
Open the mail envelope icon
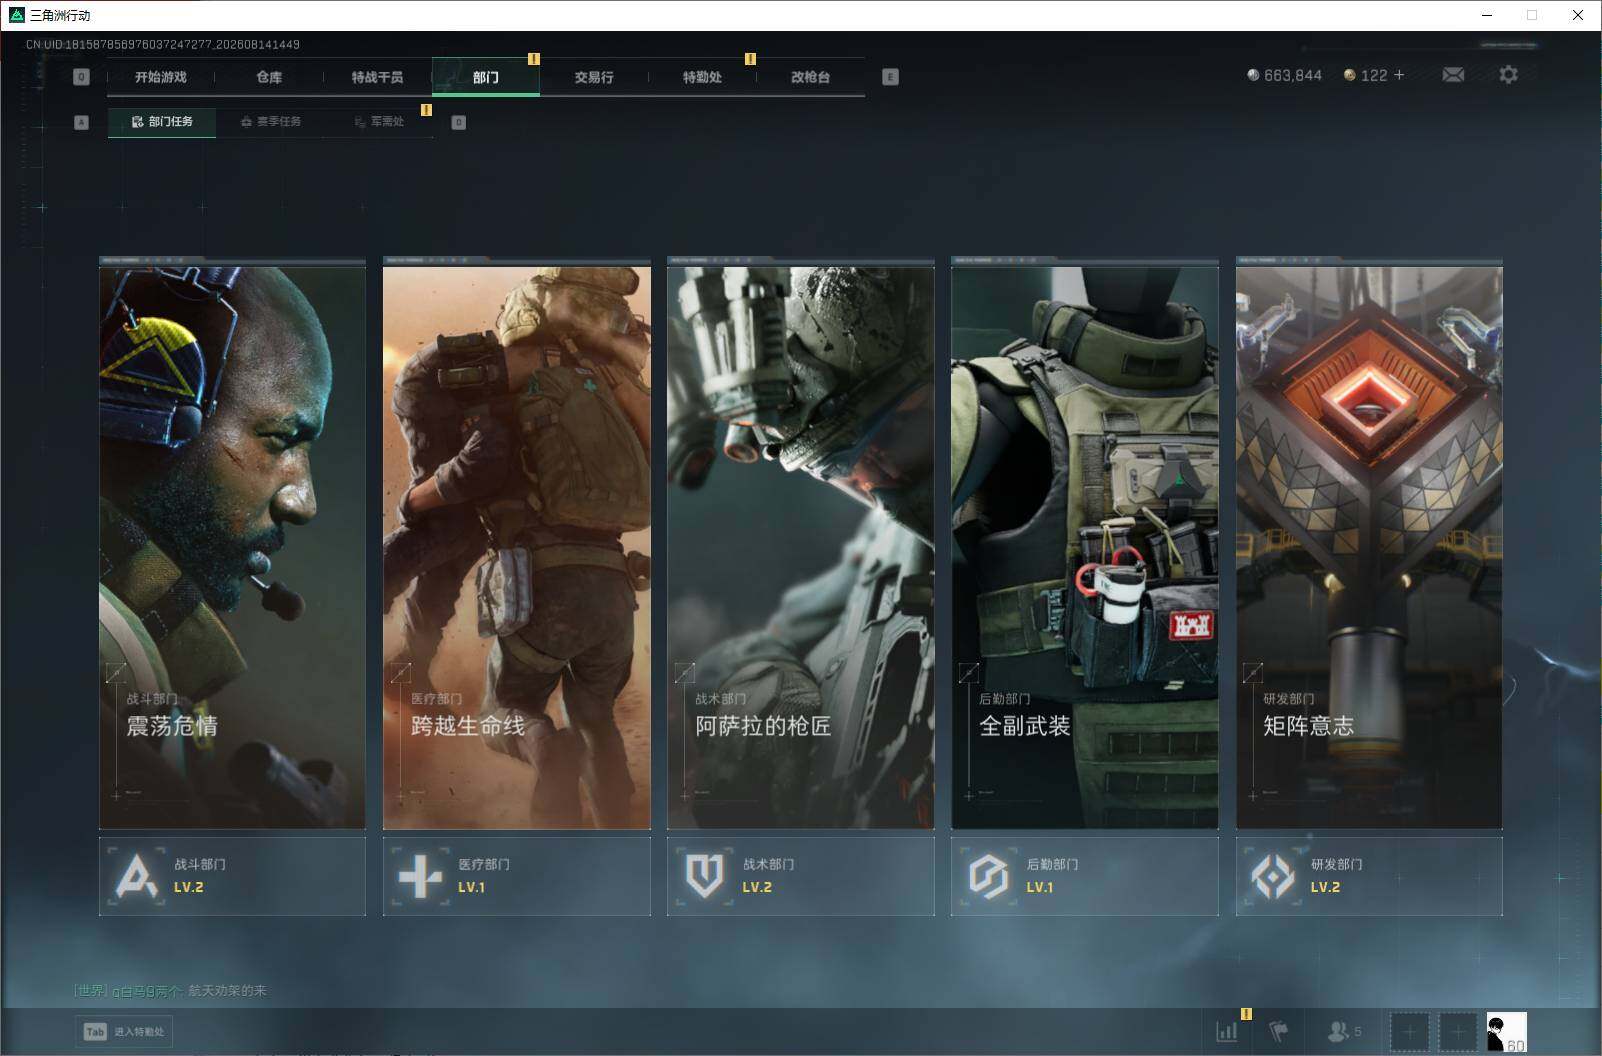(x=1453, y=75)
